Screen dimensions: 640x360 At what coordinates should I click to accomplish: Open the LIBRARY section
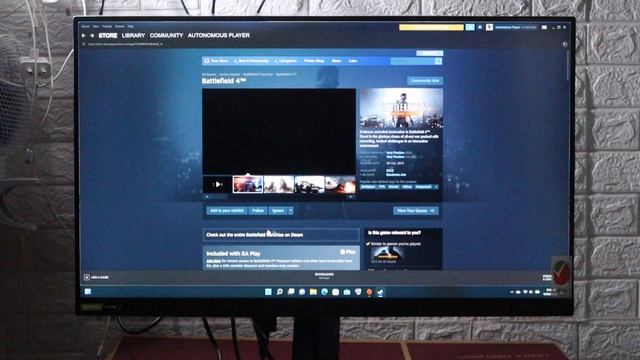tap(133, 36)
